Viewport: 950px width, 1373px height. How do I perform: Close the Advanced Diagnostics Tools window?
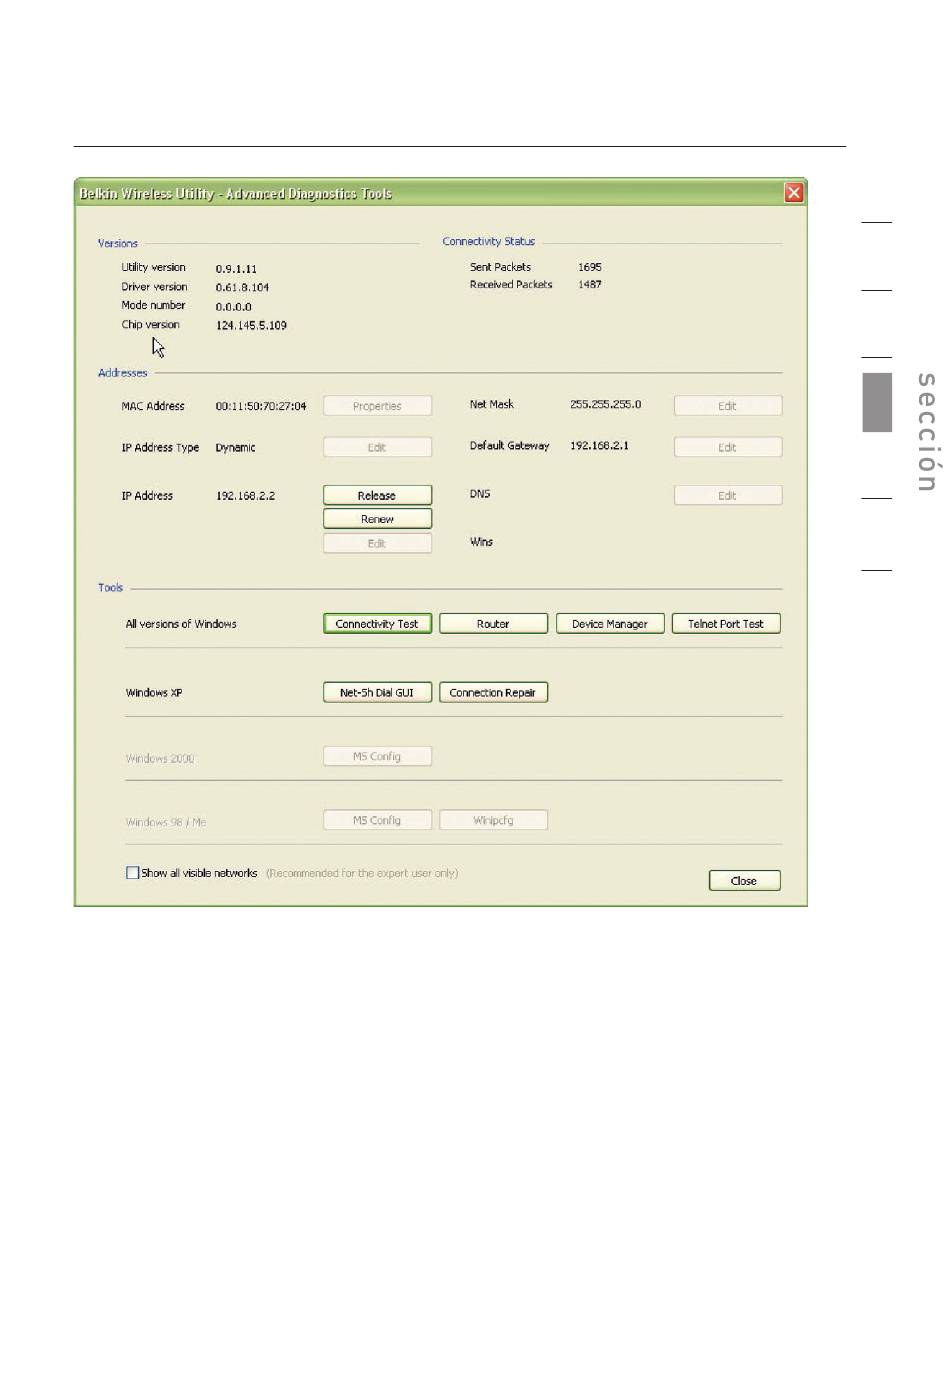[793, 193]
